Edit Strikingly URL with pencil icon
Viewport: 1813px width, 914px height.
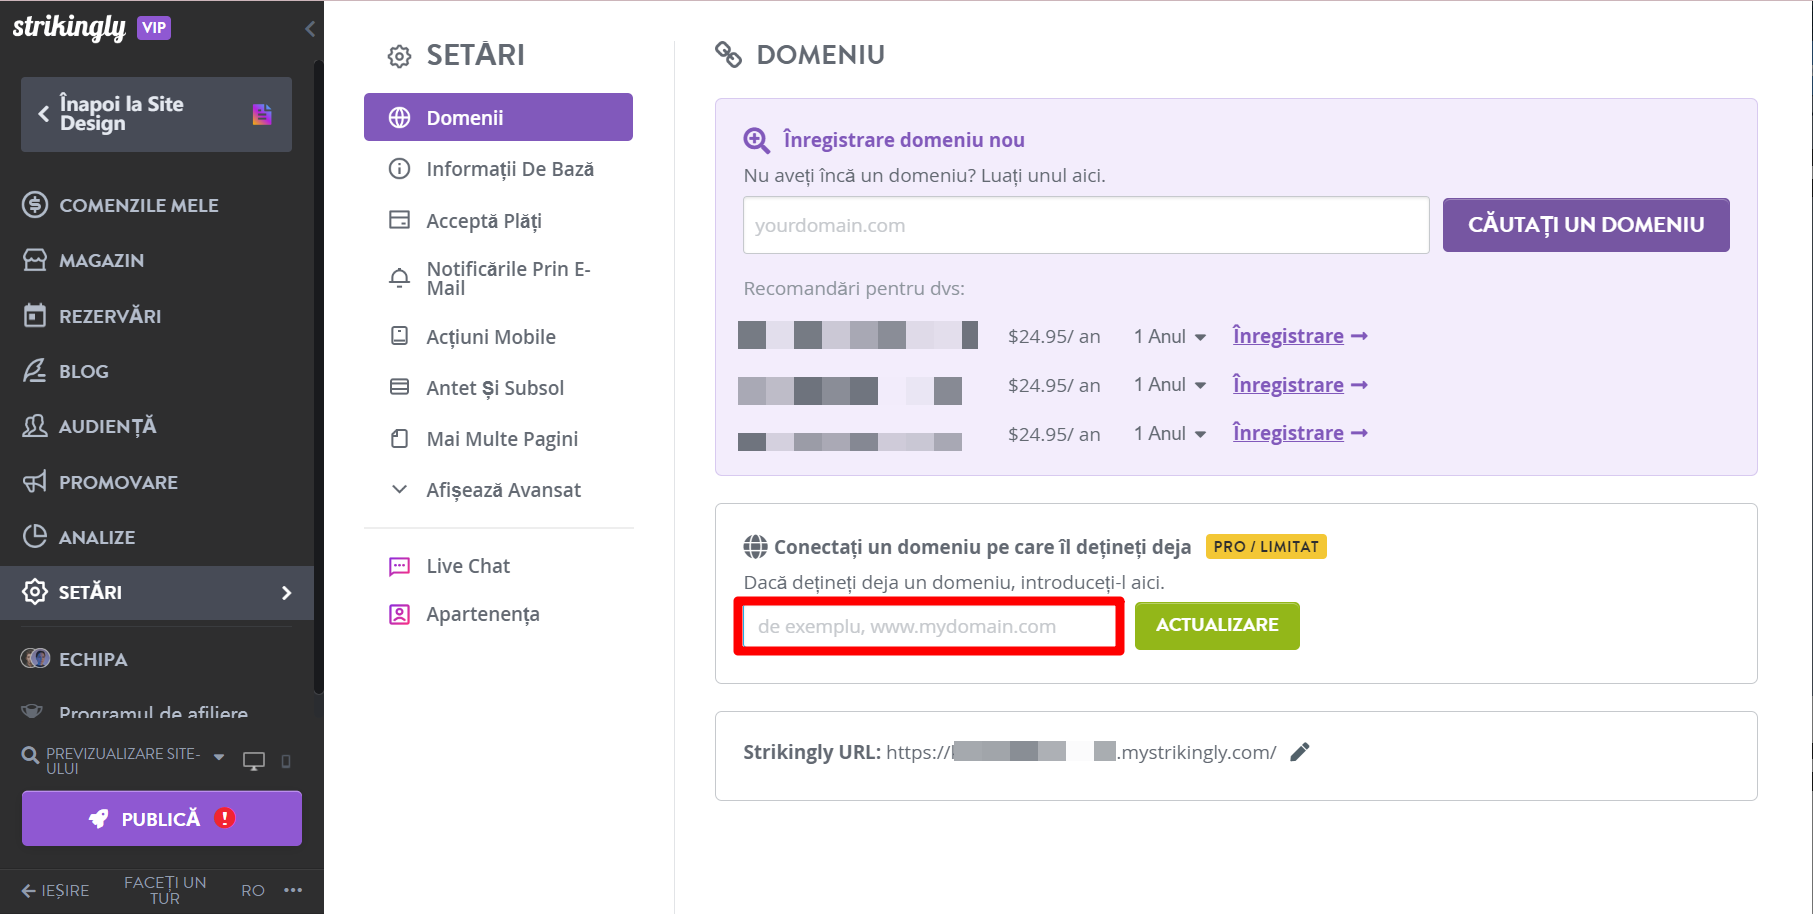point(1300,752)
